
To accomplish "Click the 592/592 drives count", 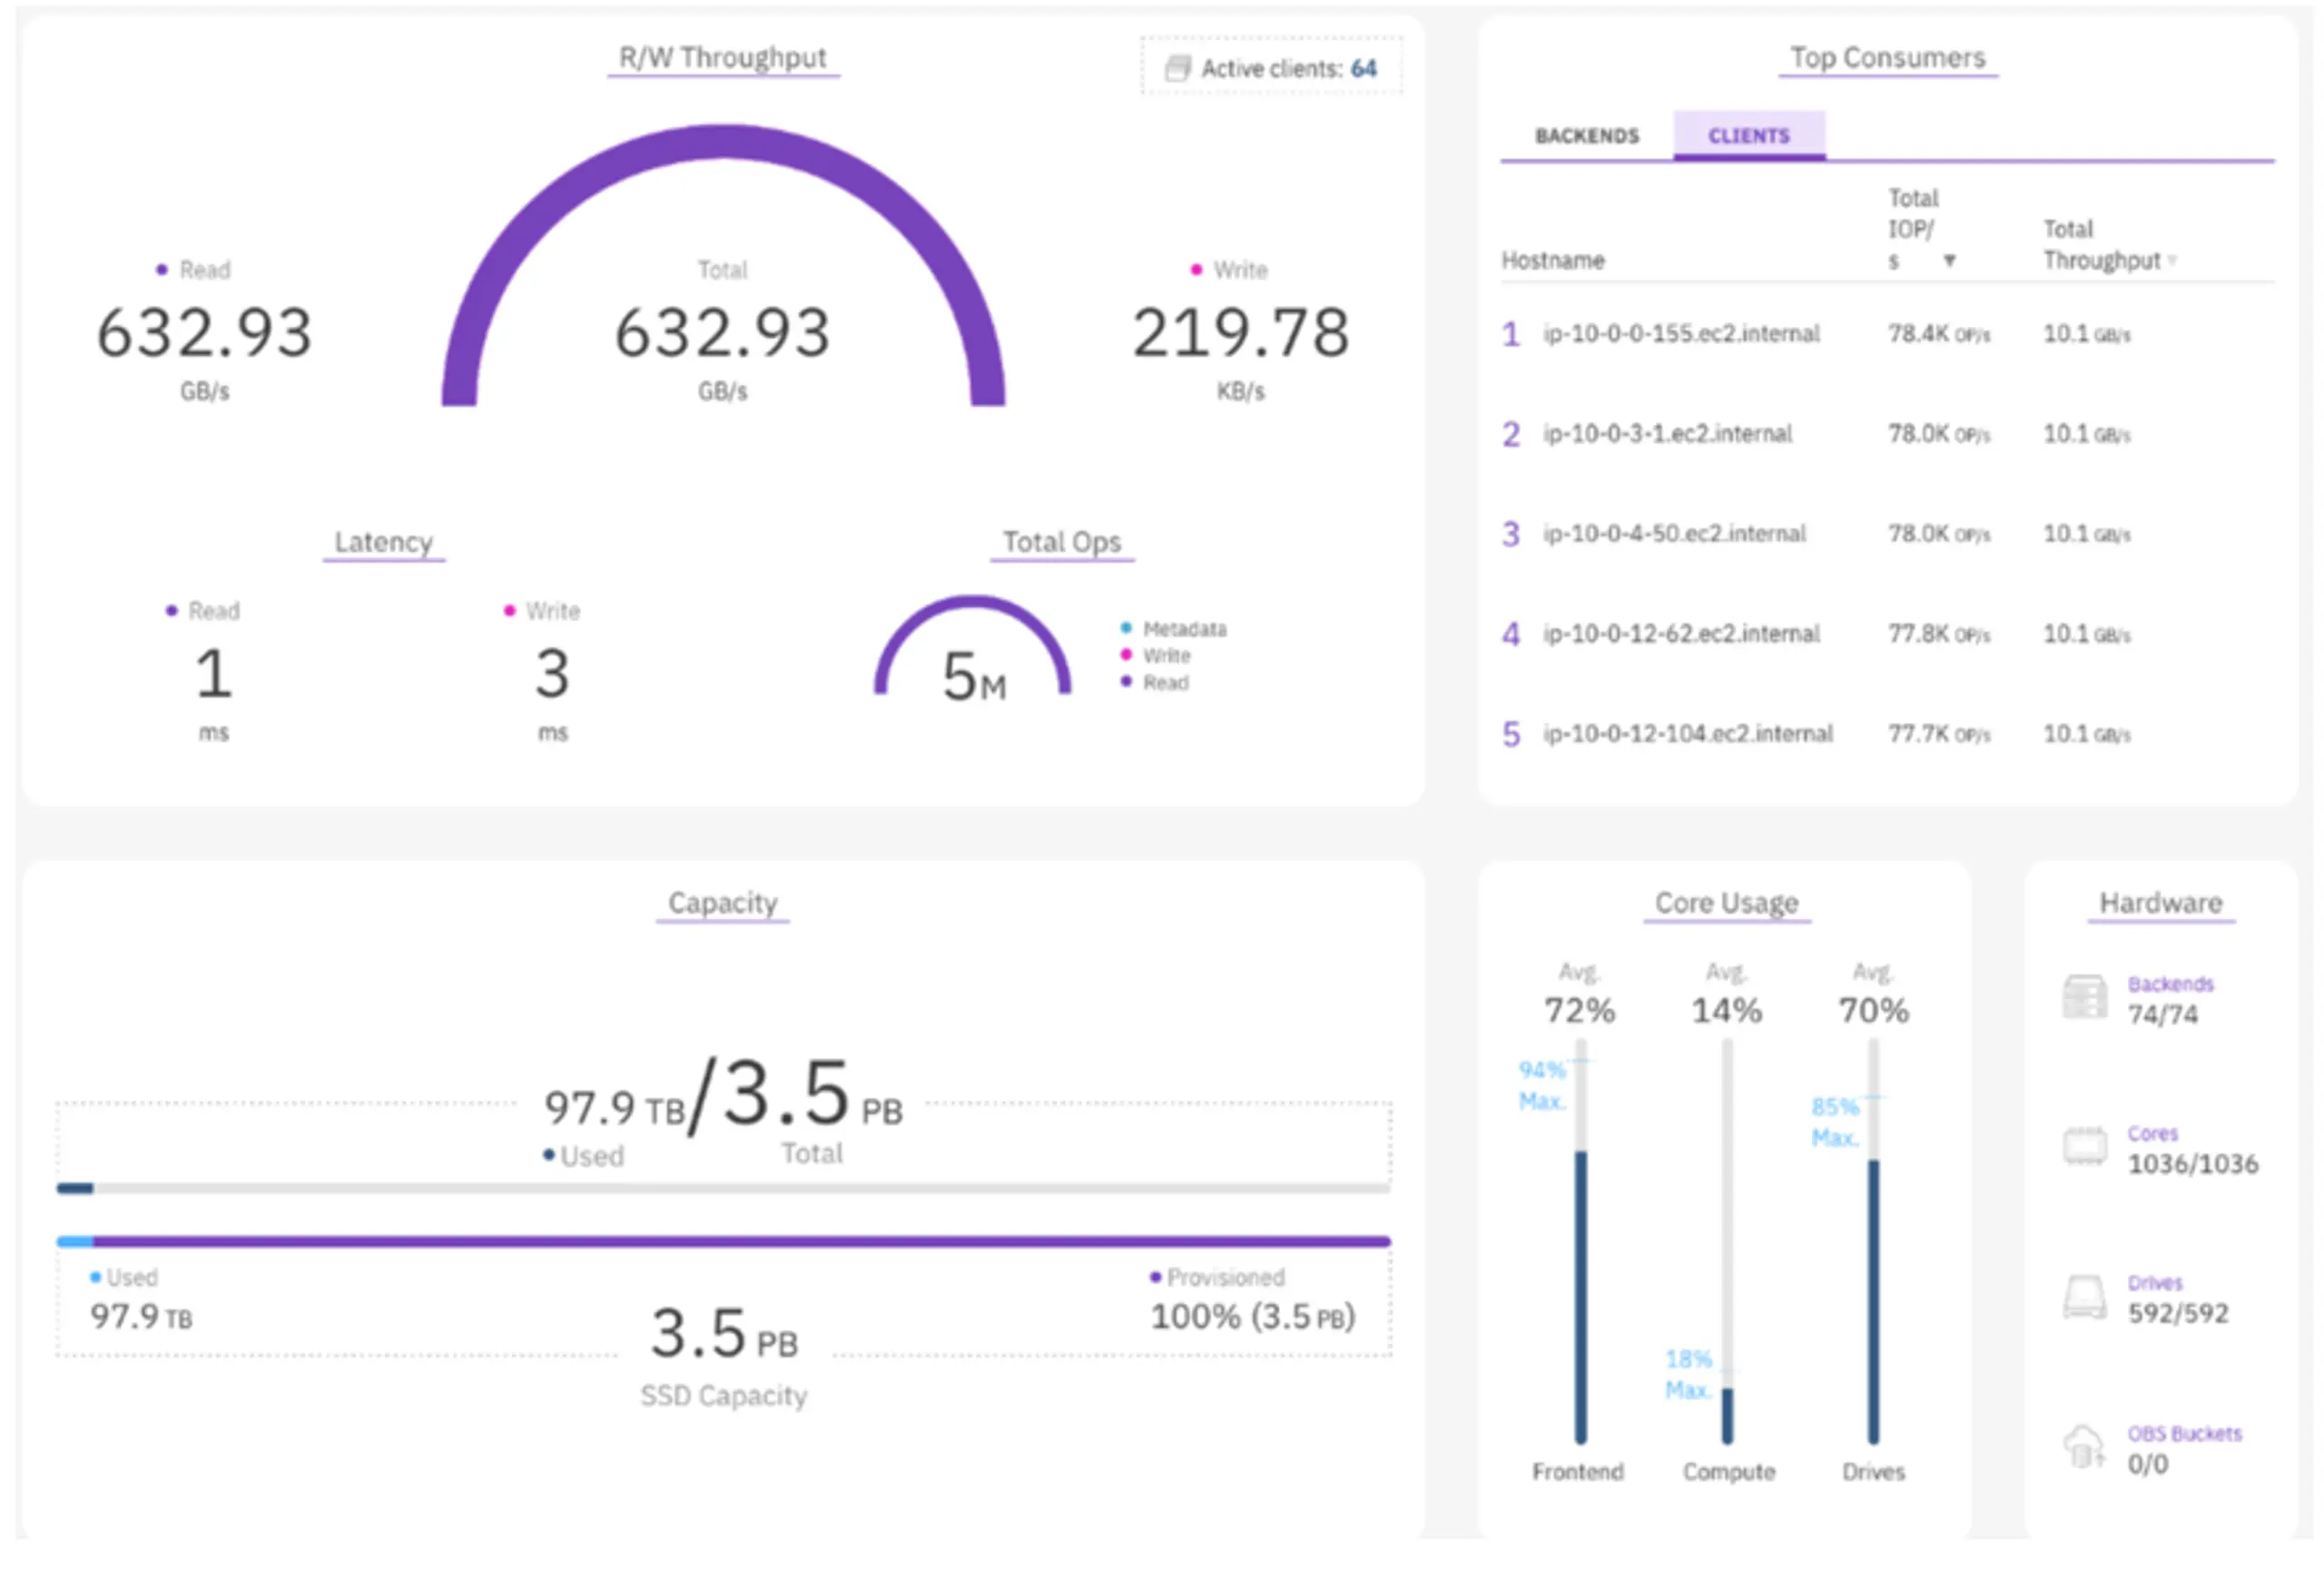I will (x=2178, y=1313).
